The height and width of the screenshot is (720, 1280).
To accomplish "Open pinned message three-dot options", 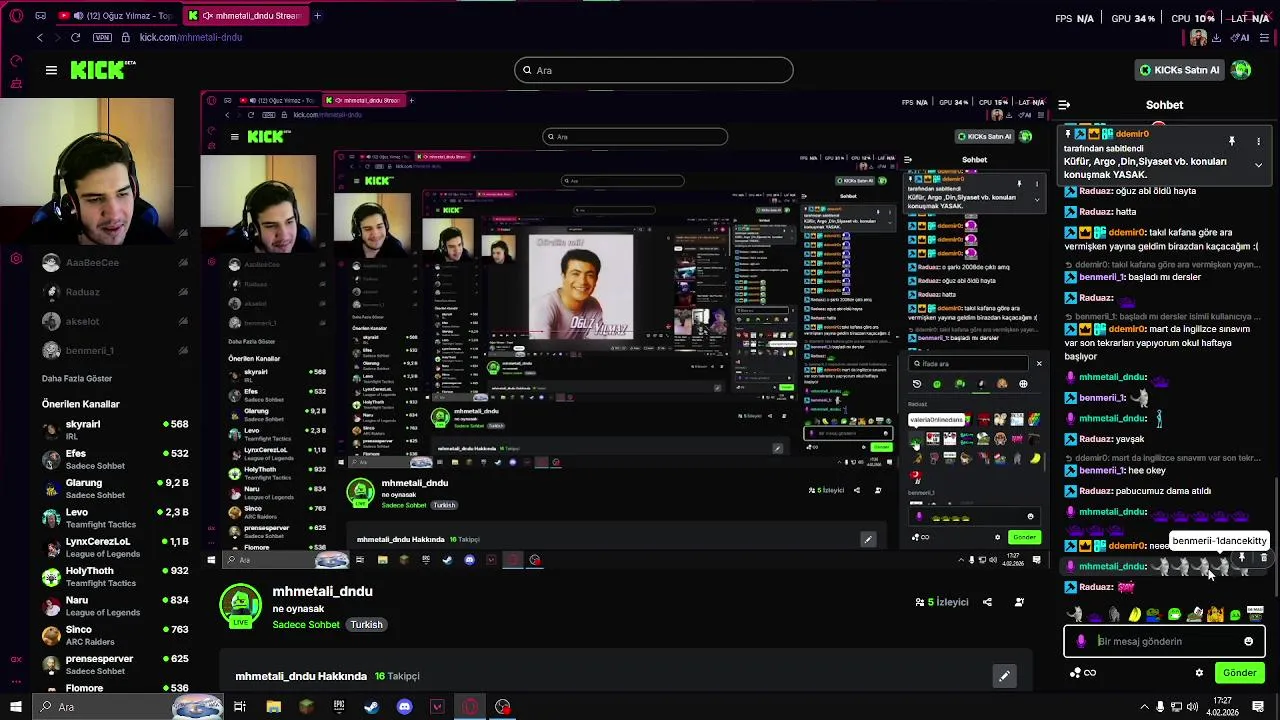I will pos(1258,141).
